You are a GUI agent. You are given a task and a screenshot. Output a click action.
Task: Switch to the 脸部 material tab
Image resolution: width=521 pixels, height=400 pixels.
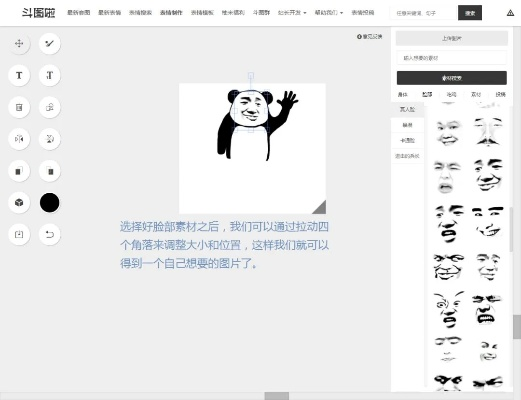coord(427,95)
